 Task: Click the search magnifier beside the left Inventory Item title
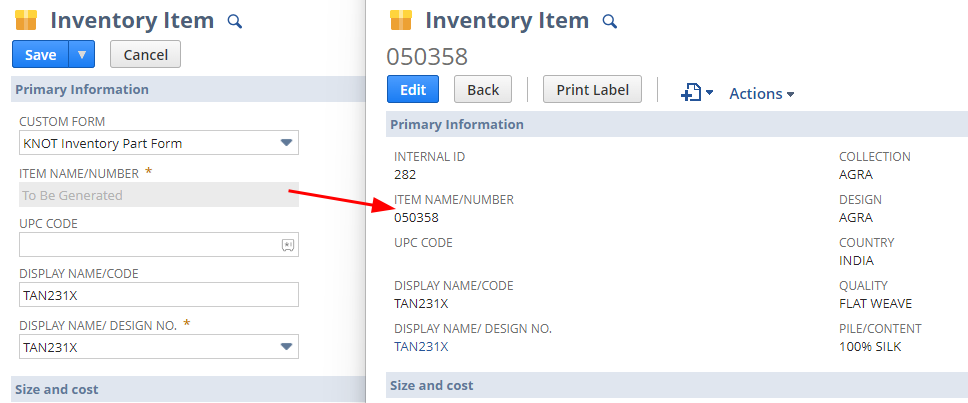pyautogui.click(x=235, y=21)
